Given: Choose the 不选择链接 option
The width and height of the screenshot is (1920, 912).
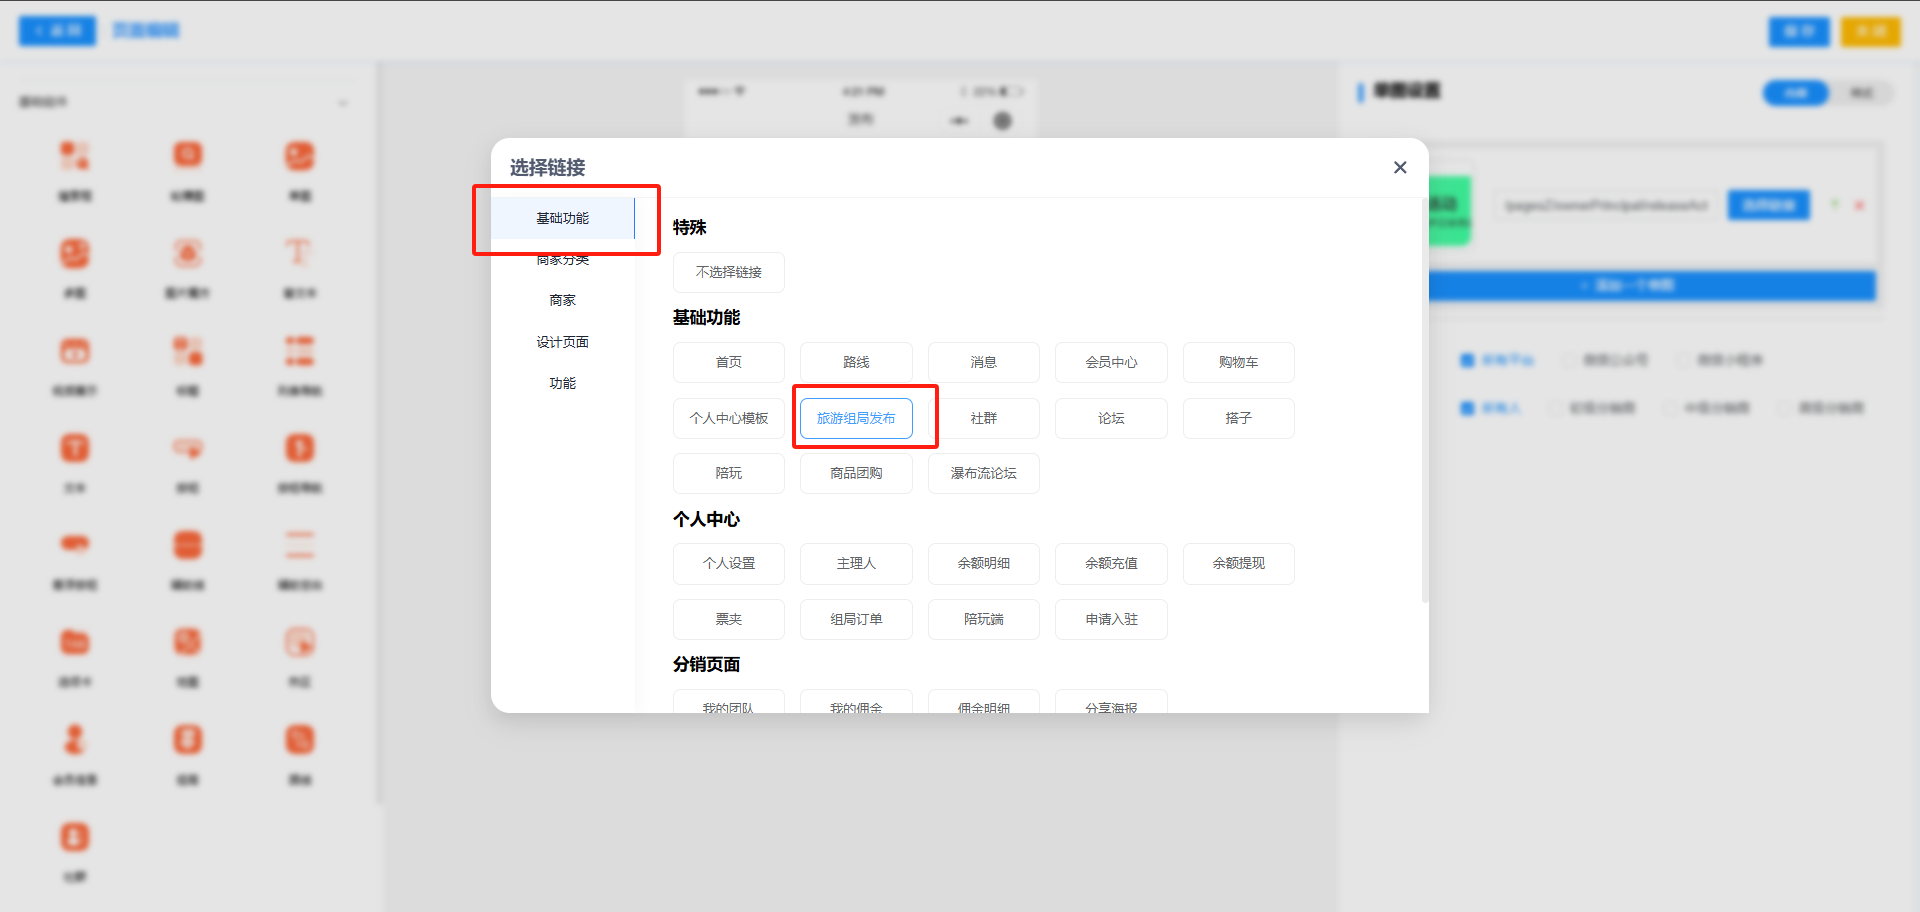Looking at the screenshot, I should [728, 272].
